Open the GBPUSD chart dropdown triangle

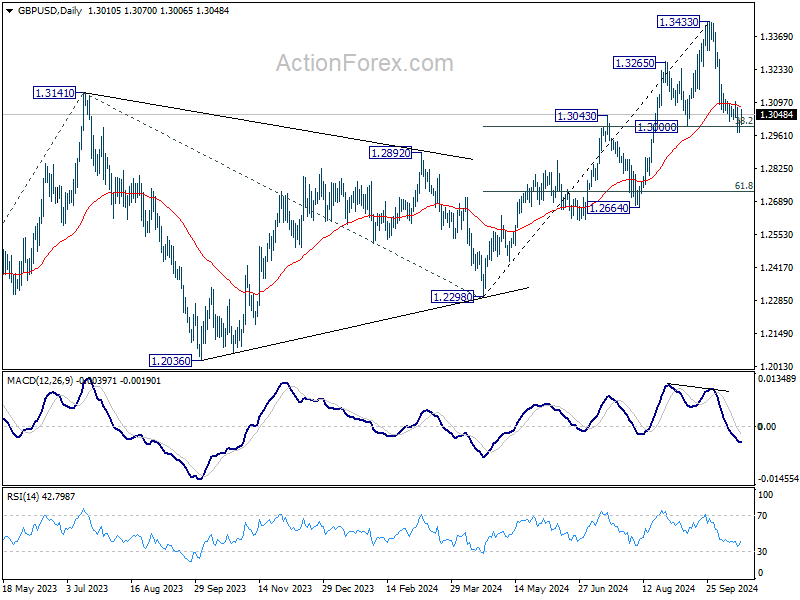coord(10,11)
